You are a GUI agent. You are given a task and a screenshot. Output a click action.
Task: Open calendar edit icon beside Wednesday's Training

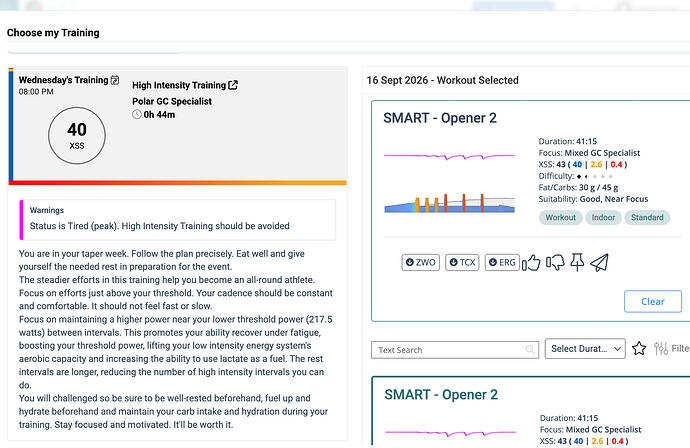(114, 80)
